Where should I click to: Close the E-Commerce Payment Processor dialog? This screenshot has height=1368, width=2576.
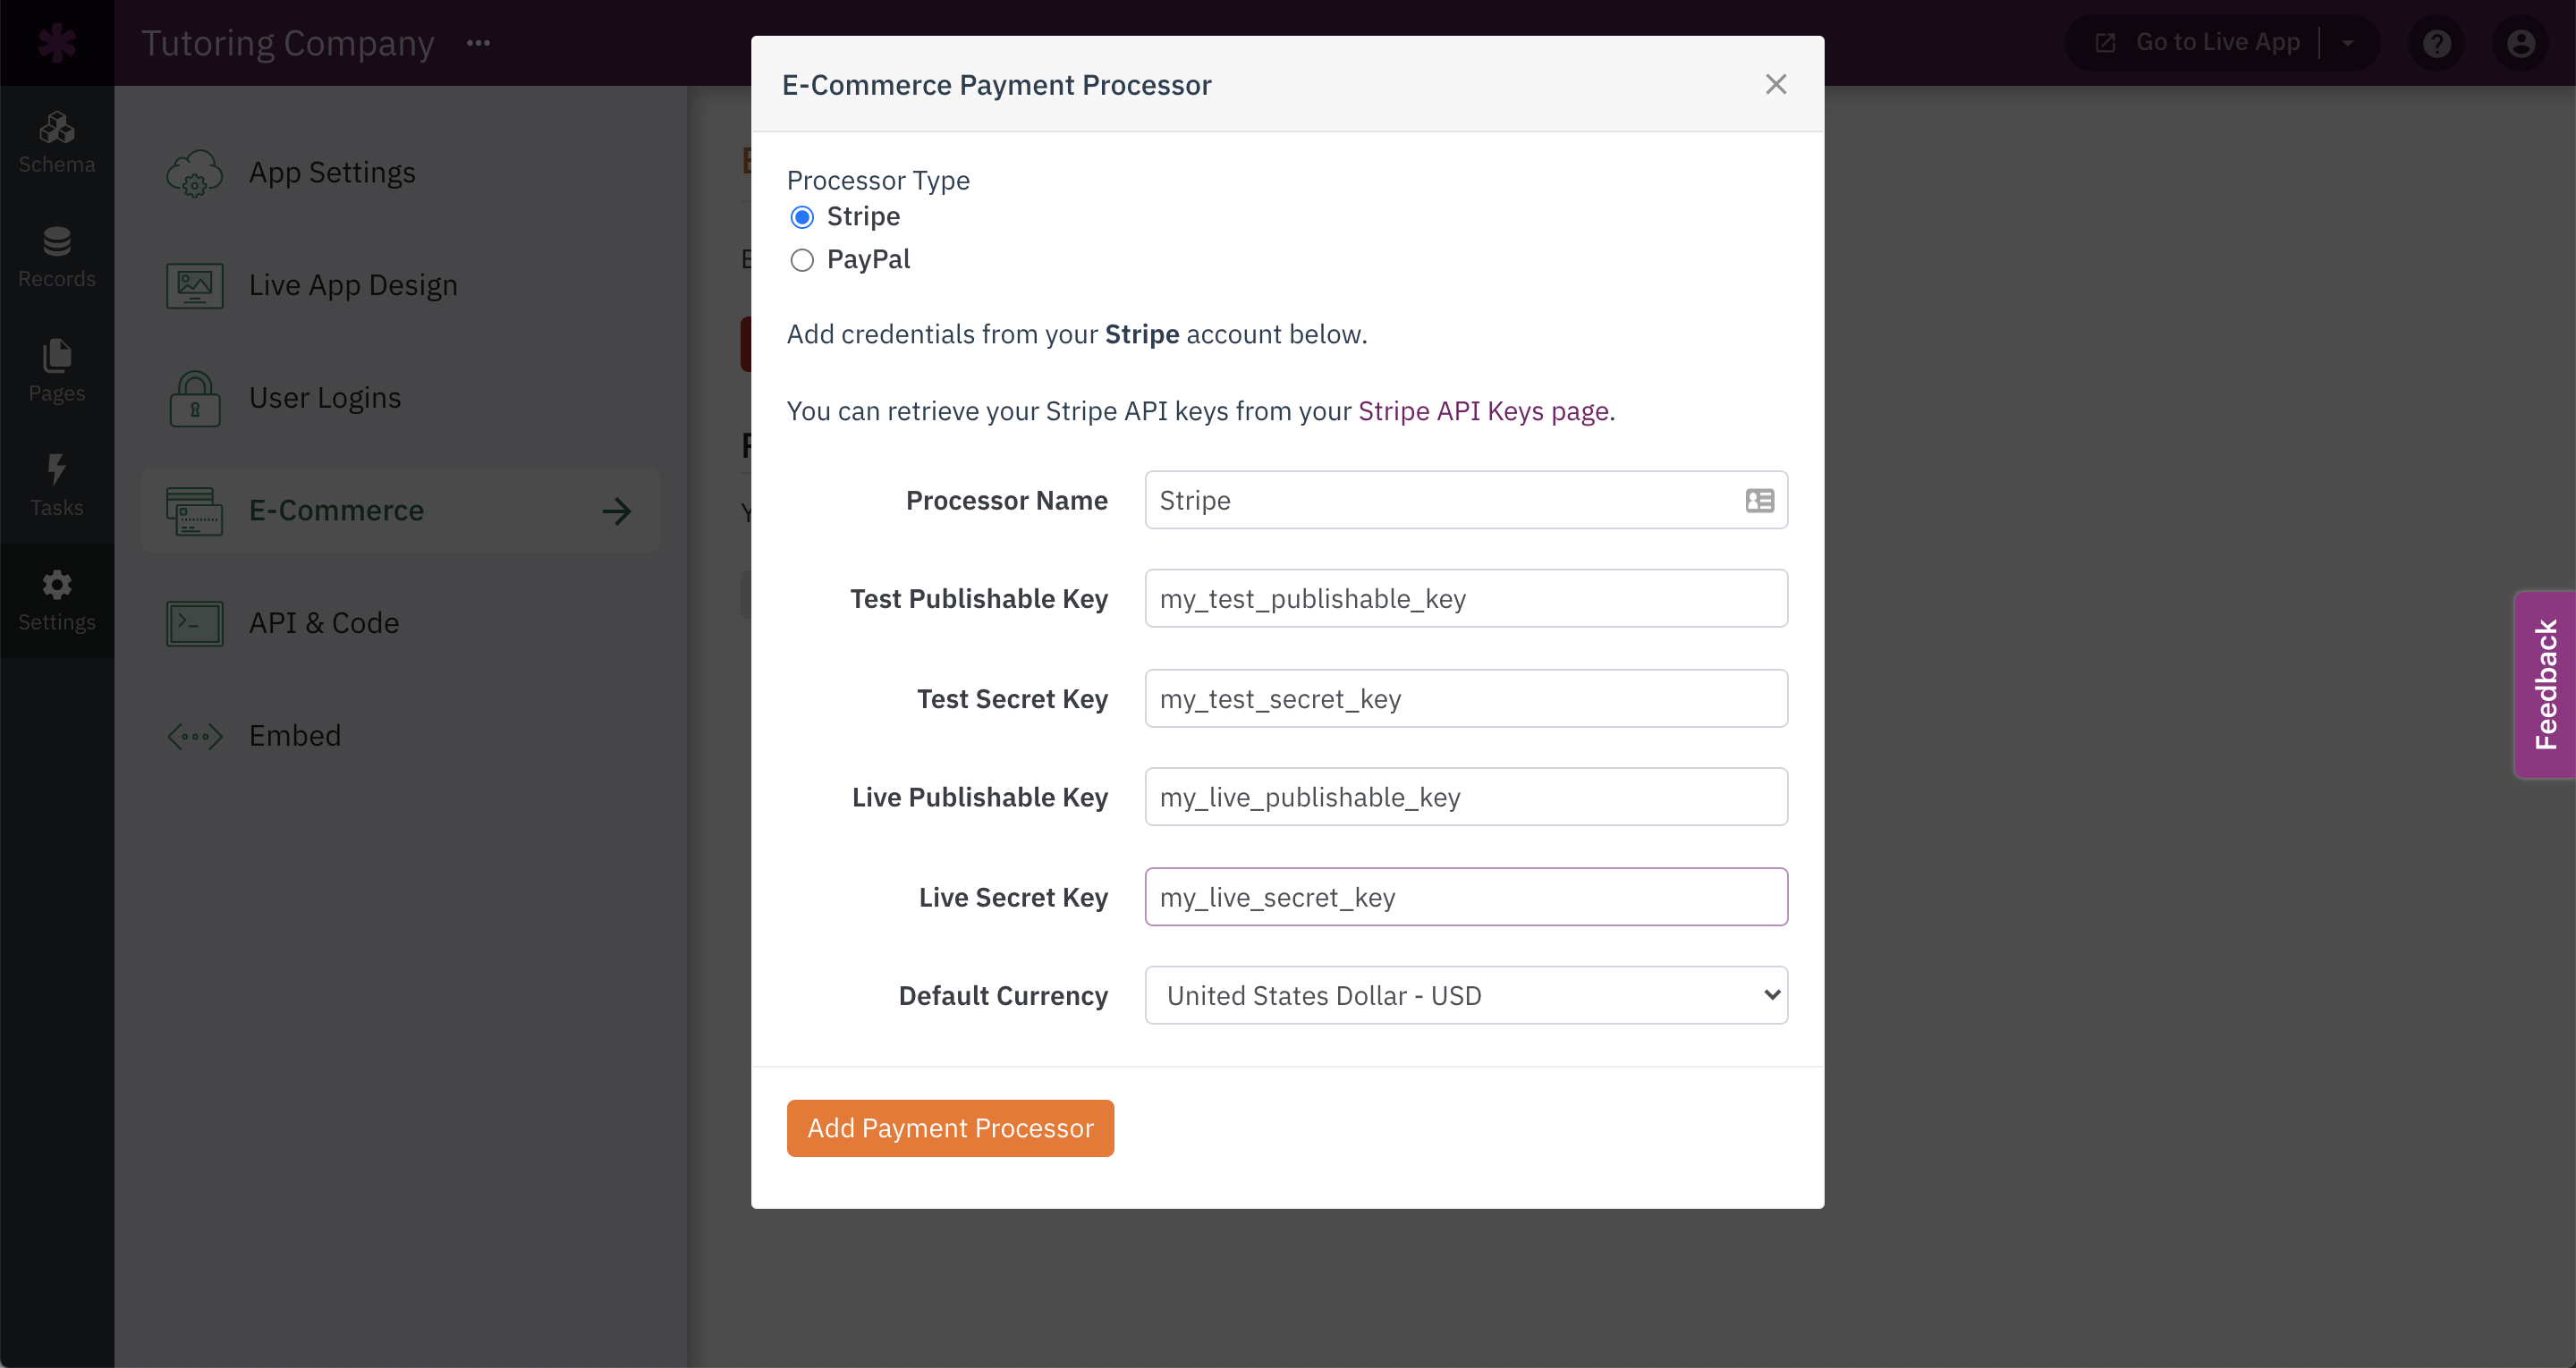coord(1776,84)
